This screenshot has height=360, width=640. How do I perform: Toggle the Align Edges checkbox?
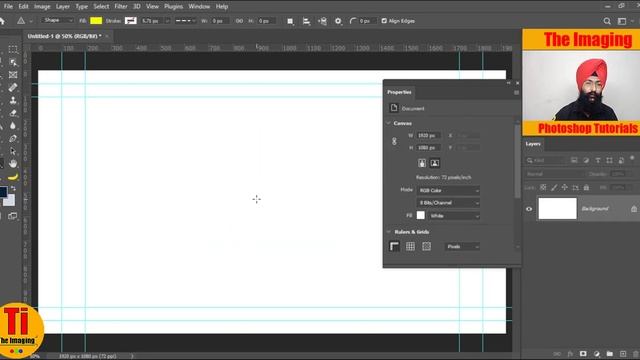tap(384, 21)
